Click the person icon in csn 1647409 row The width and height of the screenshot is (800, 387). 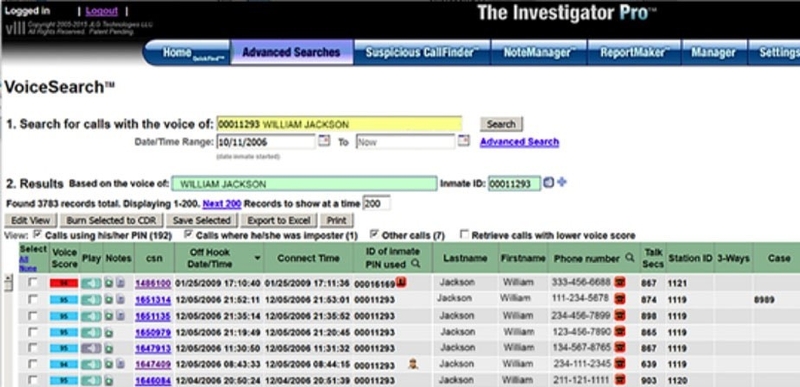tap(414, 364)
